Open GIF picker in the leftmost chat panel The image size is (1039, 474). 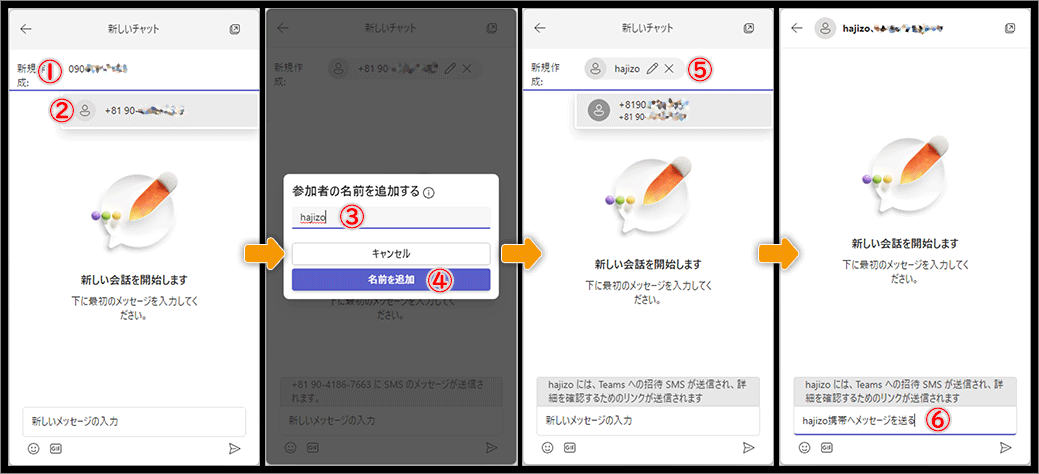pos(56,448)
